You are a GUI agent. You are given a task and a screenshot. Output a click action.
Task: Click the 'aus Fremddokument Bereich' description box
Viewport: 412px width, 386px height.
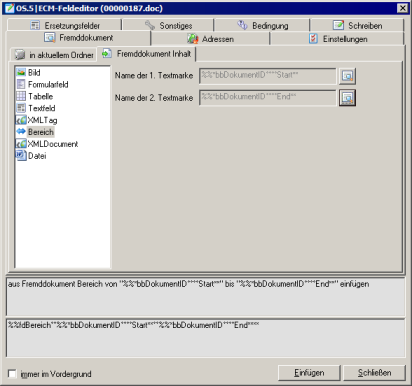[x=206, y=296]
